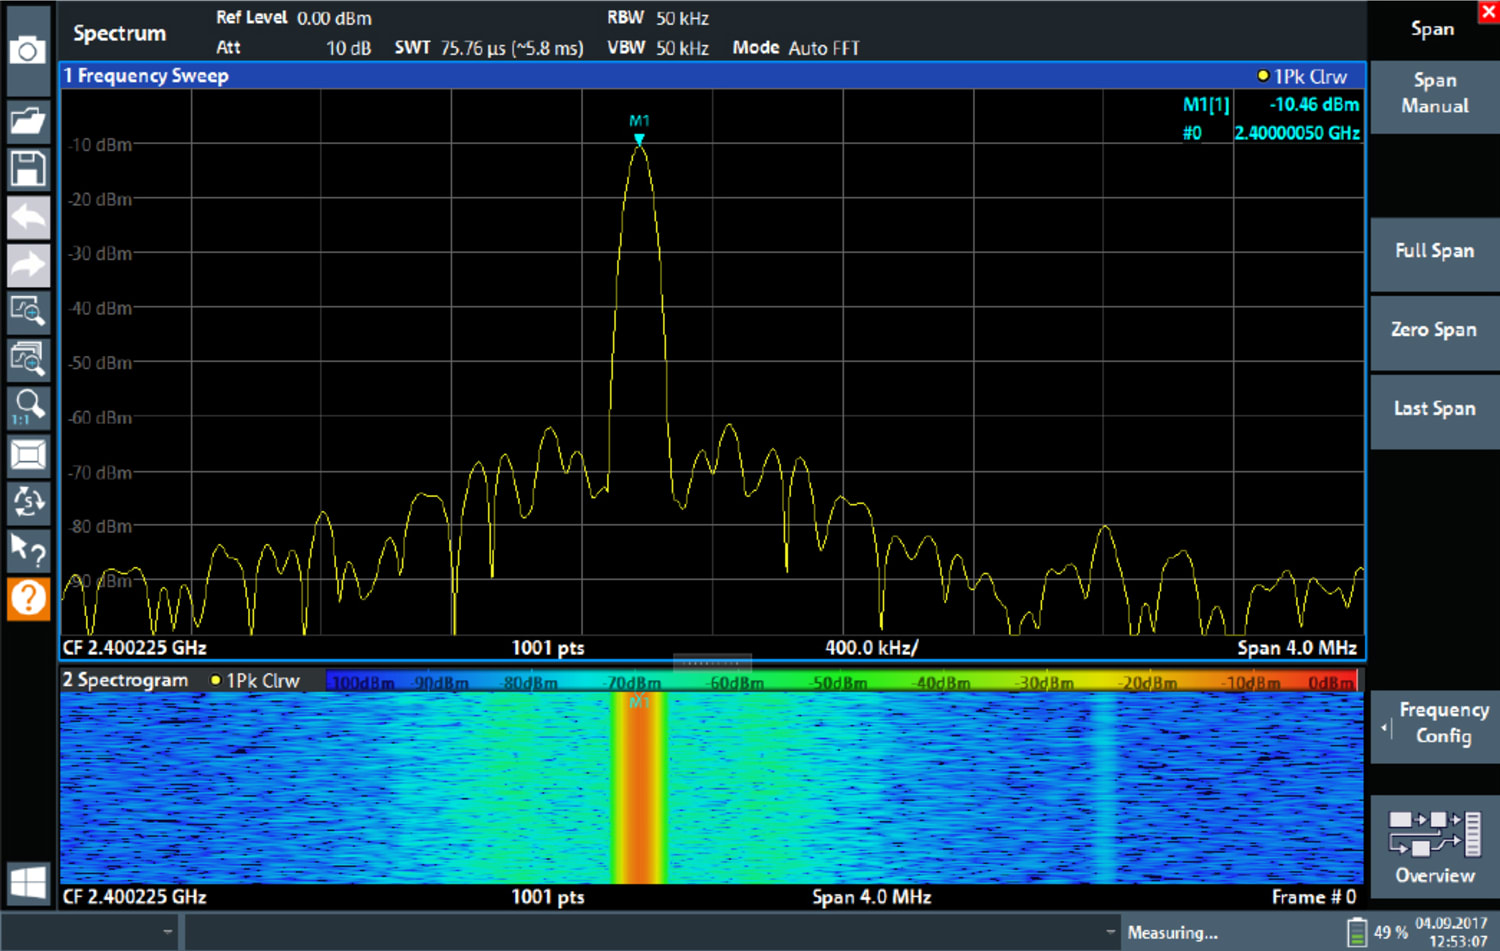The height and width of the screenshot is (951, 1500).
Task: Open the Windows start icon at bottom left
Action: coord(28,883)
